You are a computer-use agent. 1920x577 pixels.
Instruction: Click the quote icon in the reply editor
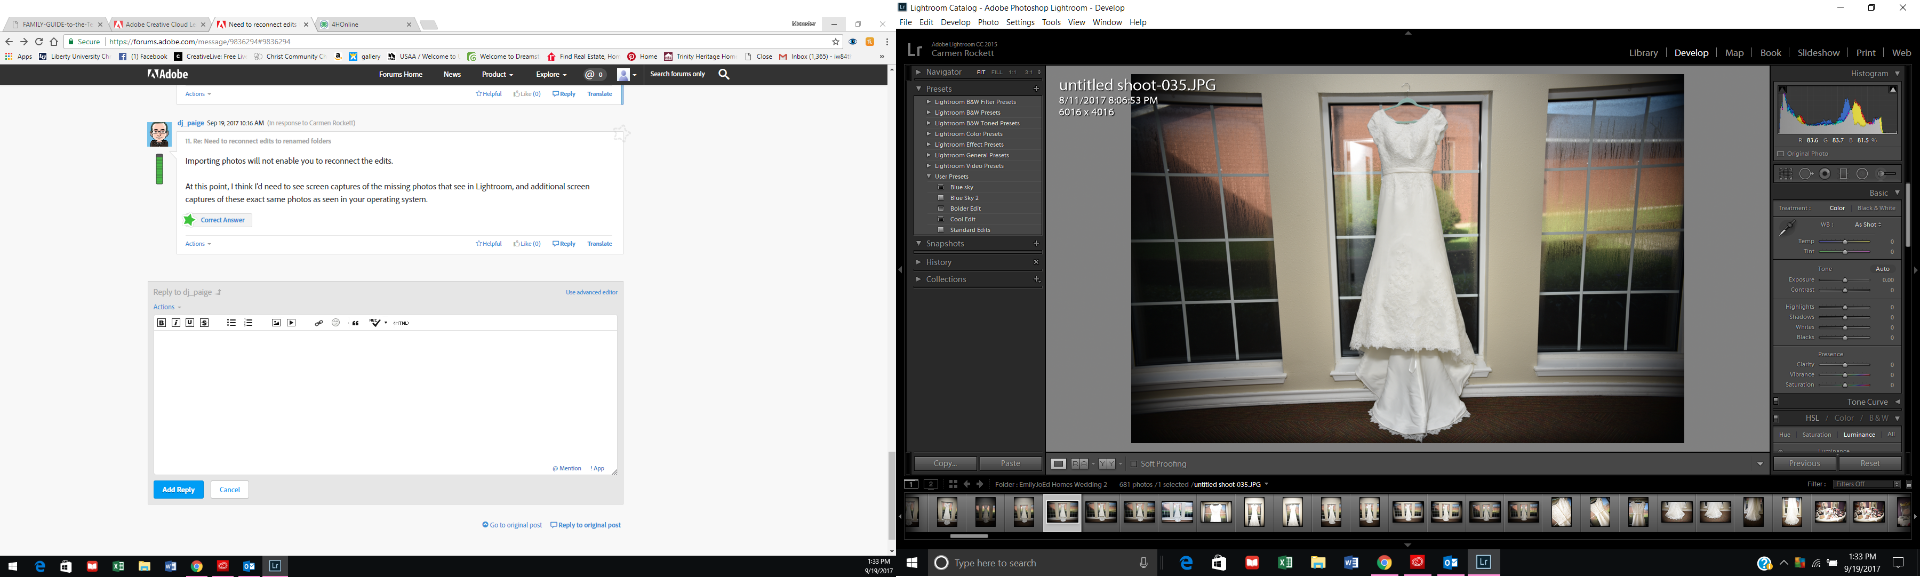tap(355, 323)
